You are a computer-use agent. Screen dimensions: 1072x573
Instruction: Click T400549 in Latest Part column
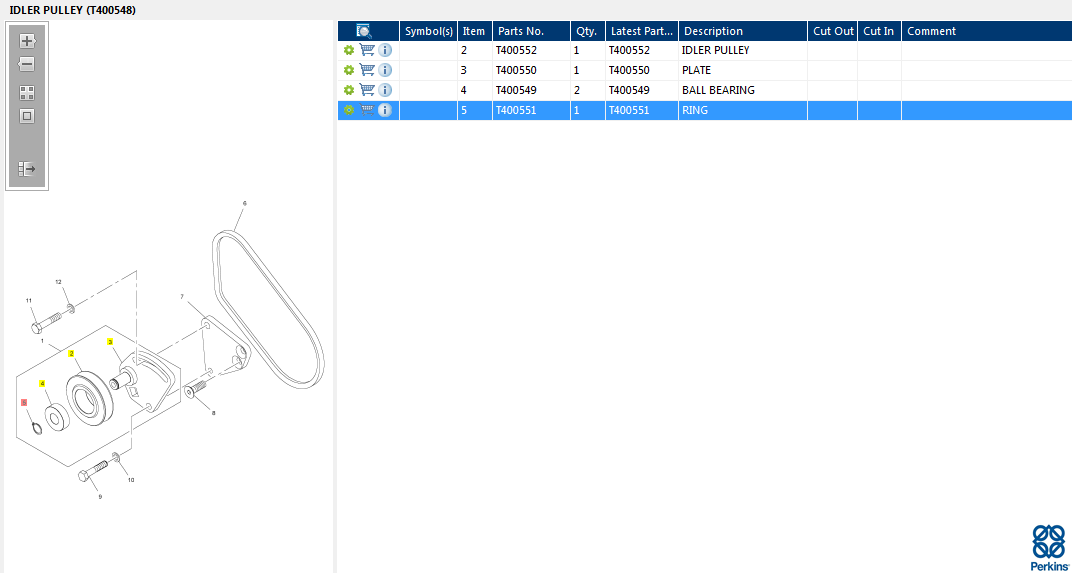(629, 90)
